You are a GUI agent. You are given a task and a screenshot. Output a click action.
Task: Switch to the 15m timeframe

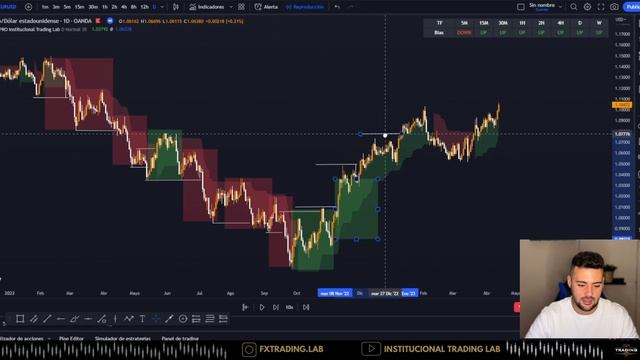pos(80,7)
